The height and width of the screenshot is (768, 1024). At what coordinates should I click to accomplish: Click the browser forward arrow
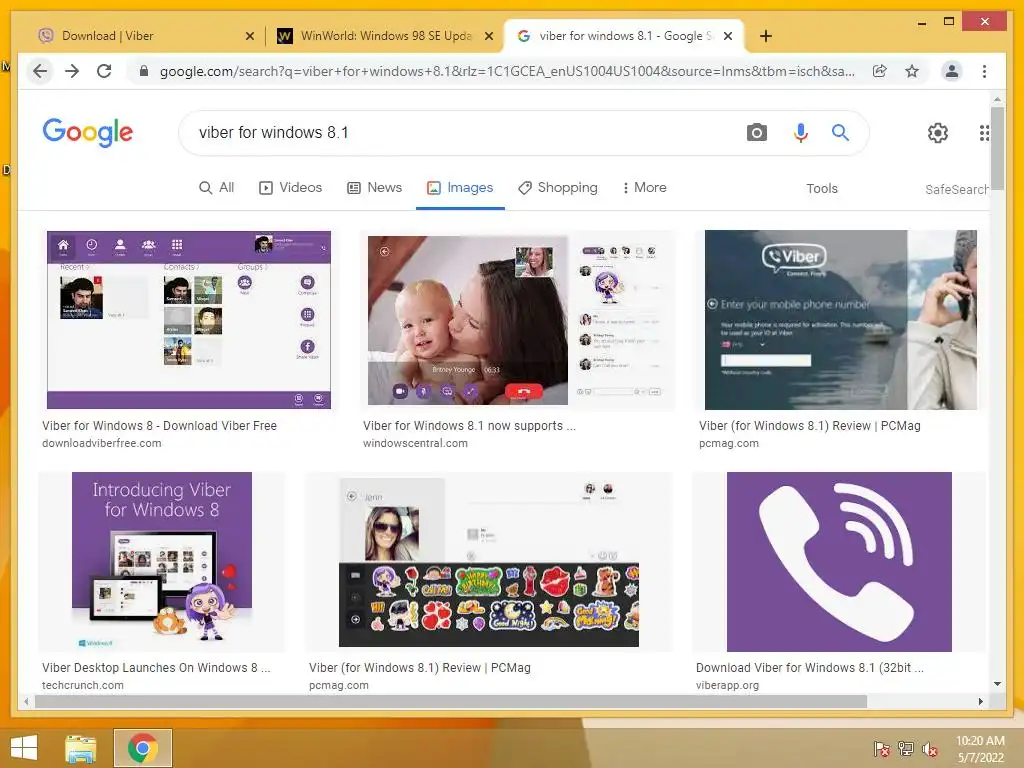coord(72,71)
